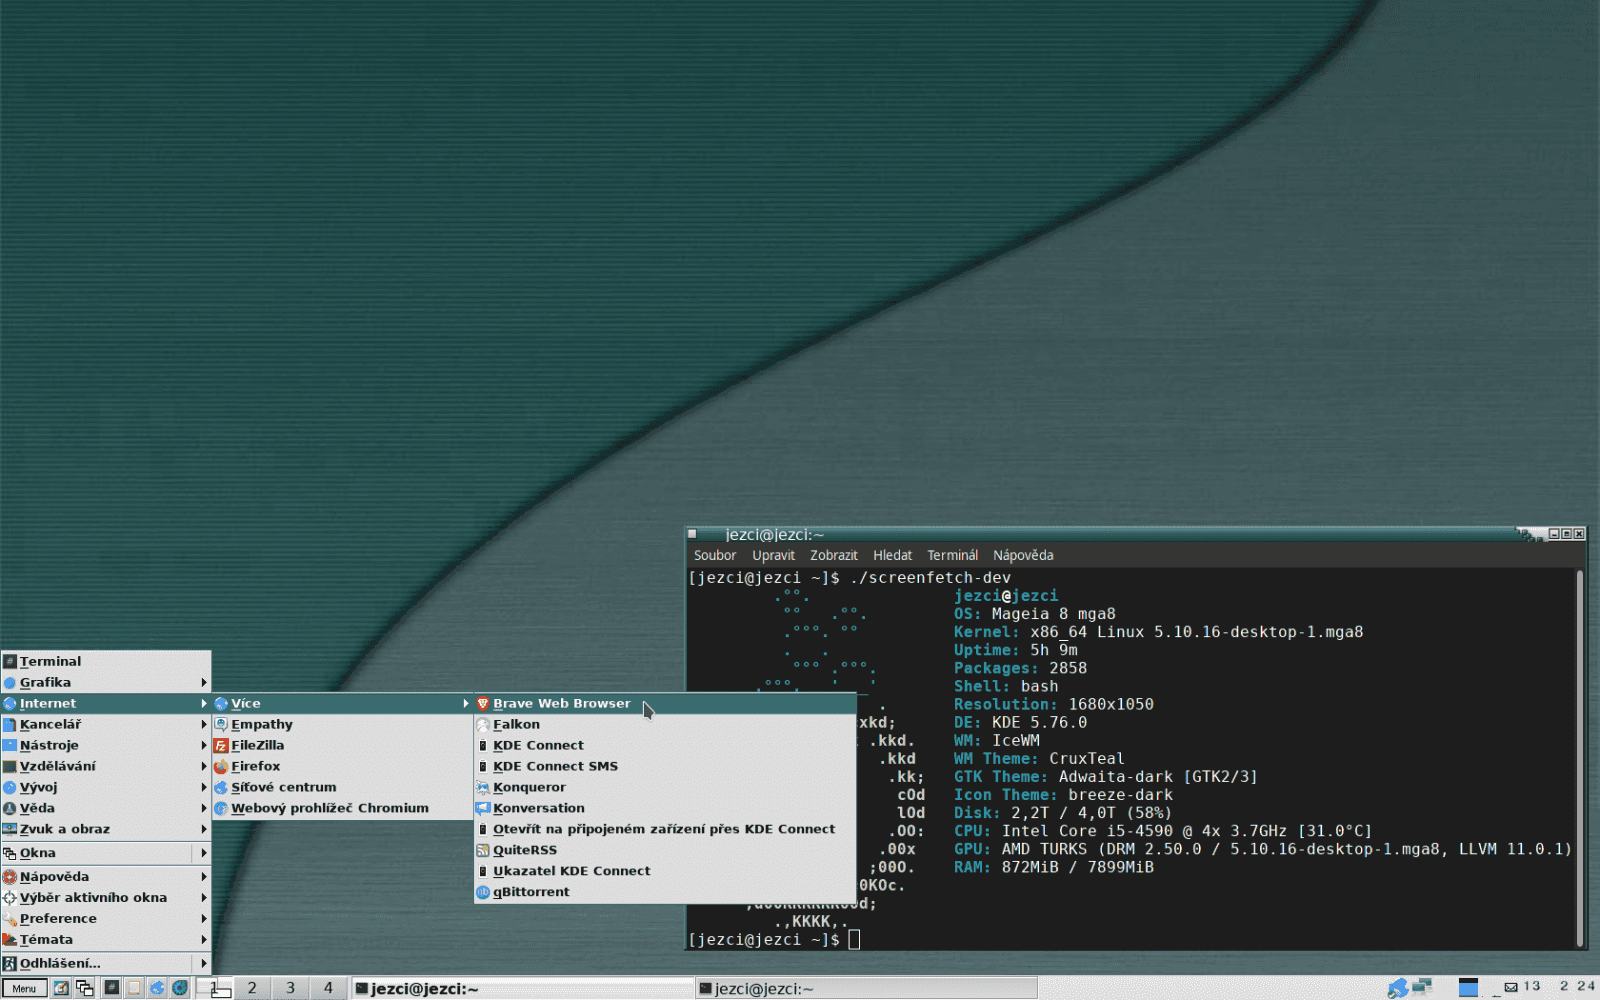Image resolution: width=1600 pixels, height=1000 pixels.
Task: Open the dark terminal quick-launch icon
Action: (x=110, y=988)
